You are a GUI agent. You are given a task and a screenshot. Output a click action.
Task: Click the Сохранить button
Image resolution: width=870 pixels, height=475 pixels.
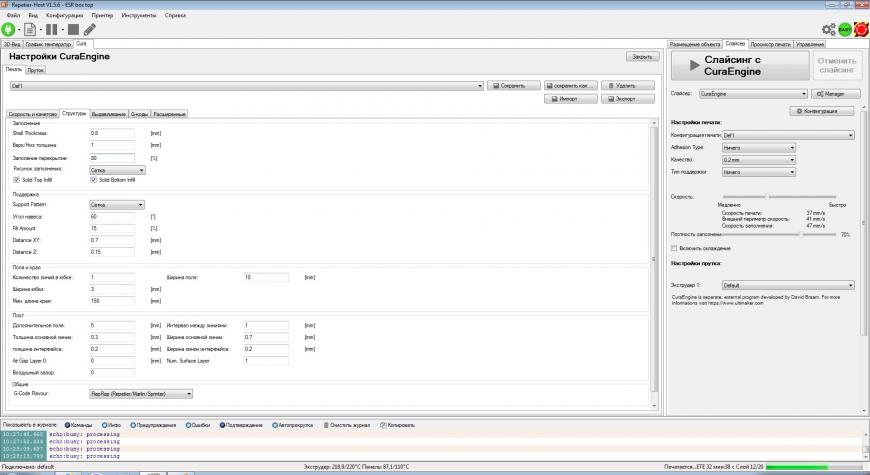click(514, 86)
